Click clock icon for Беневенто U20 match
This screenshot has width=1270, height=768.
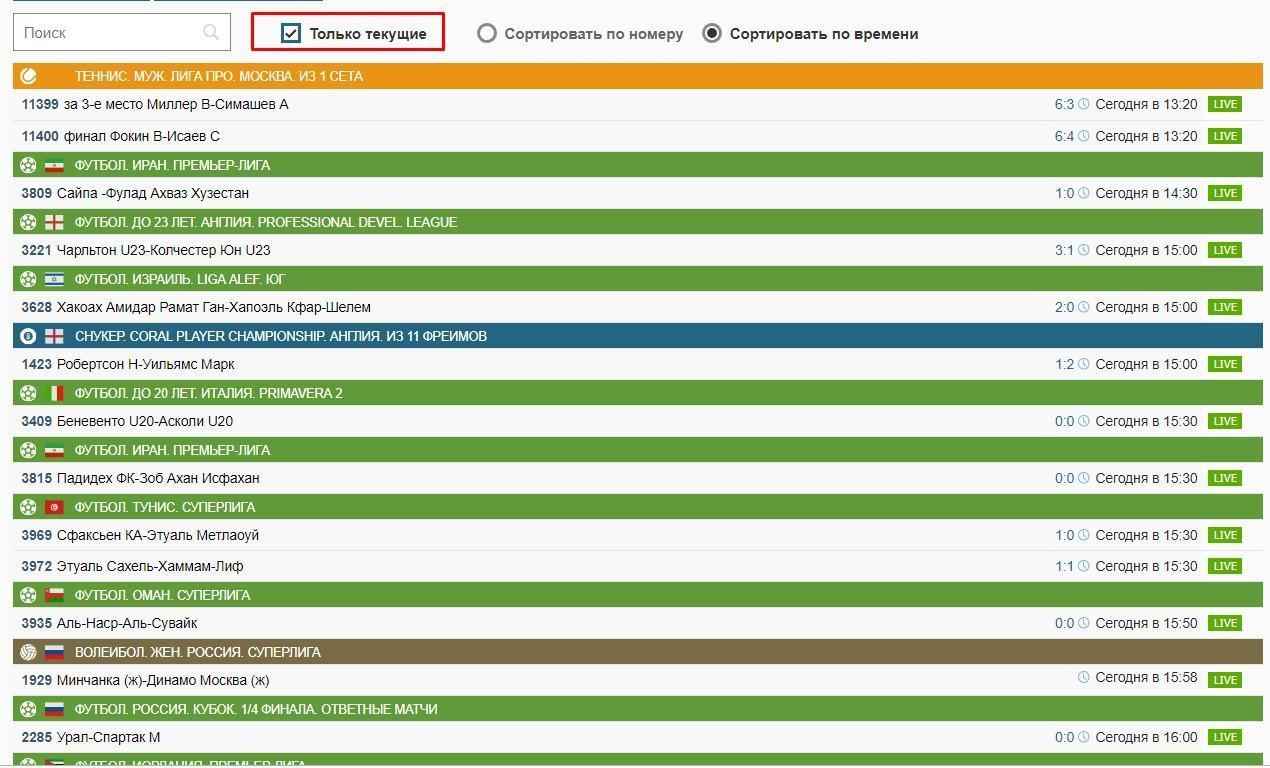1084,421
